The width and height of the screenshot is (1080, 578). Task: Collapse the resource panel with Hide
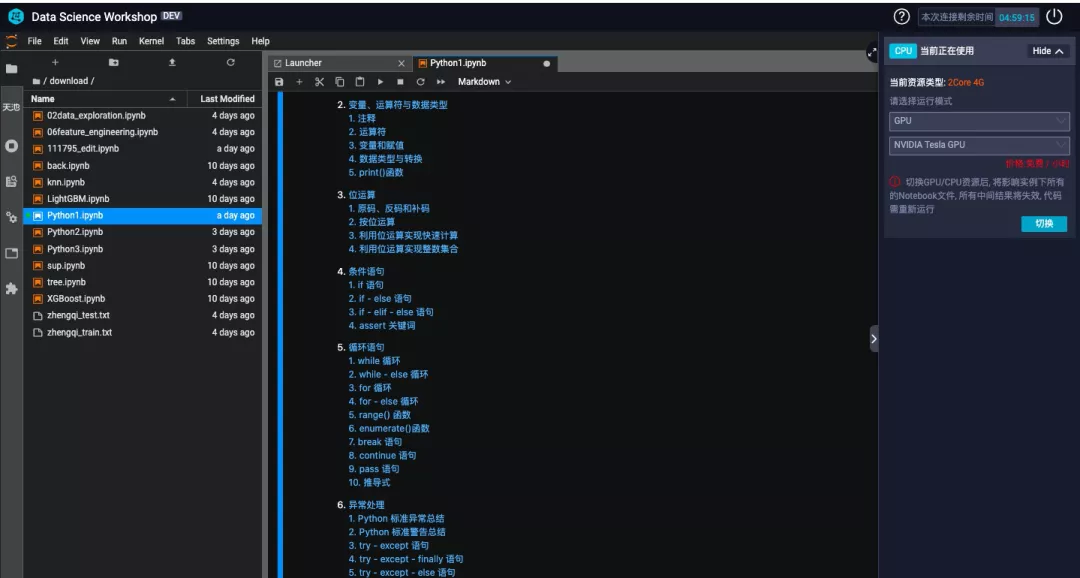[x=1048, y=51]
